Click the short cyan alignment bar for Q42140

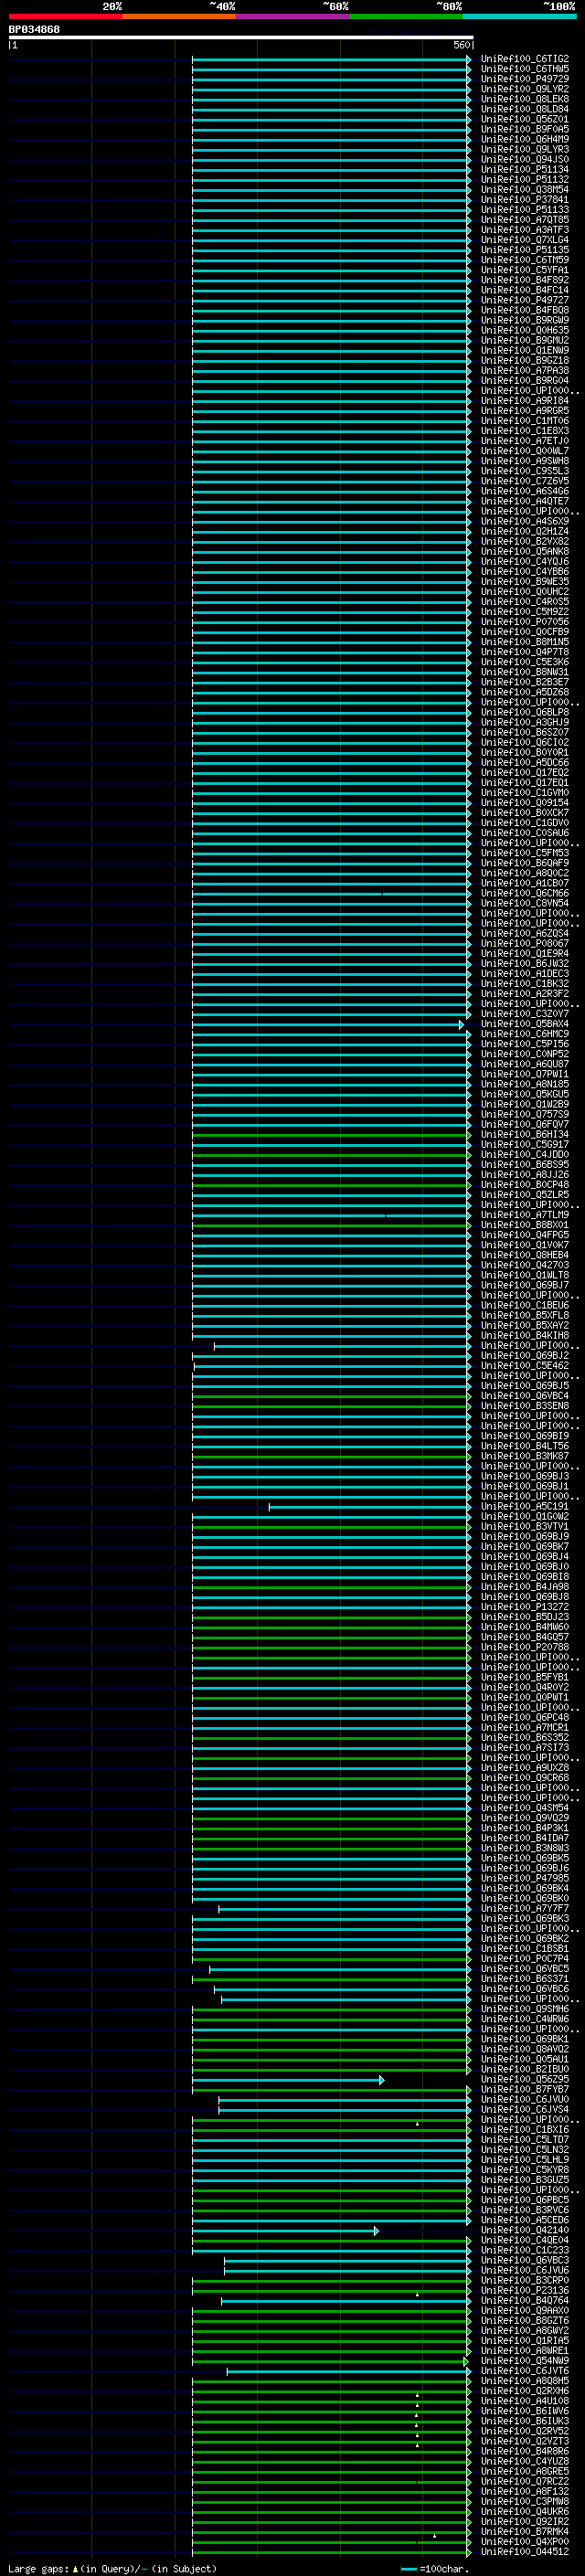[286, 2231]
